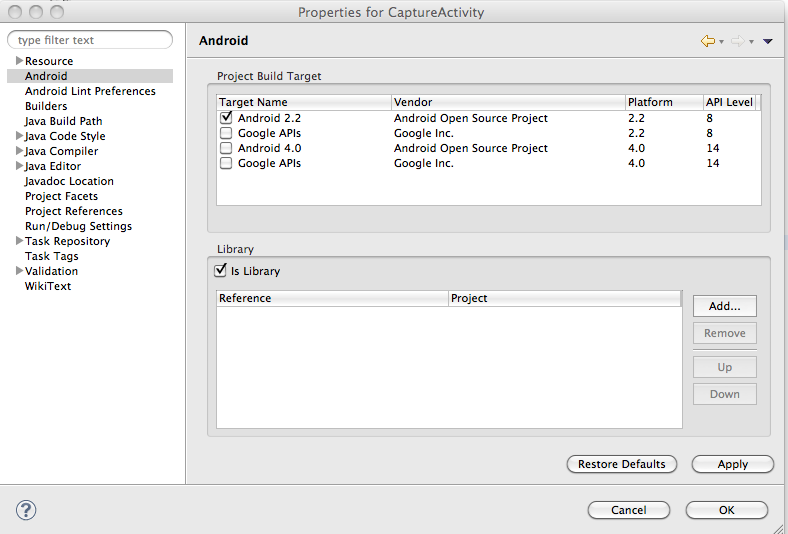Toggle the Is Library checkbox
Viewport: 788px width, 534px height.
click(x=221, y=271)
